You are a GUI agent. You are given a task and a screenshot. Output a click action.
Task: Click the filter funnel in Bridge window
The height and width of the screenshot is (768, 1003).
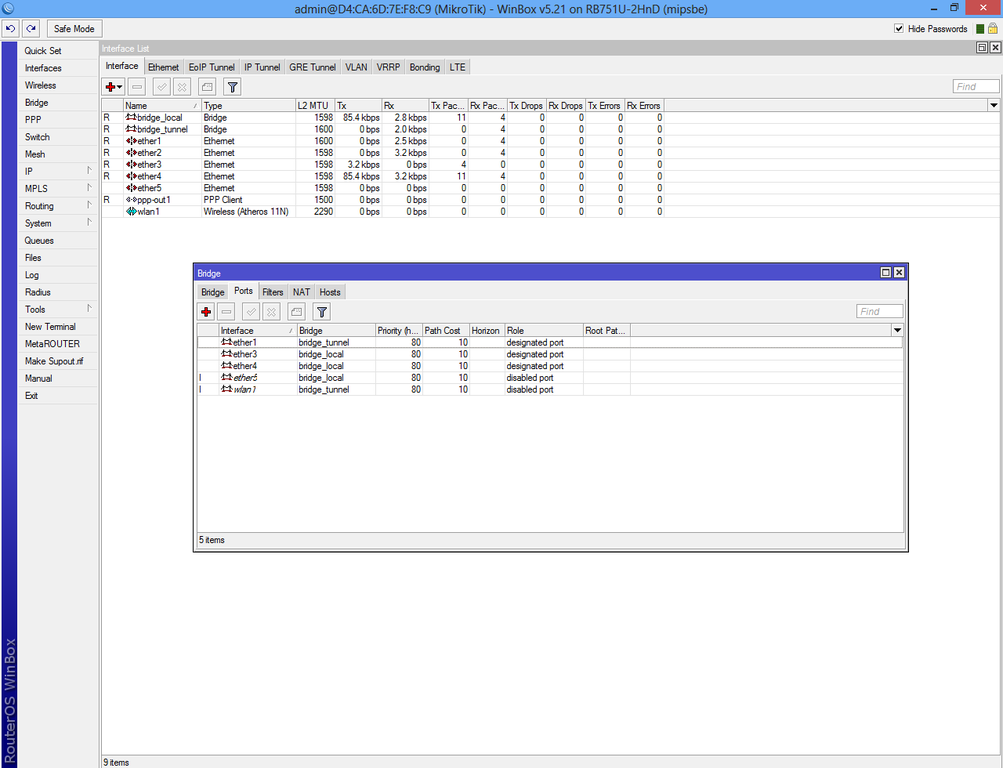[x=321, y=312]
